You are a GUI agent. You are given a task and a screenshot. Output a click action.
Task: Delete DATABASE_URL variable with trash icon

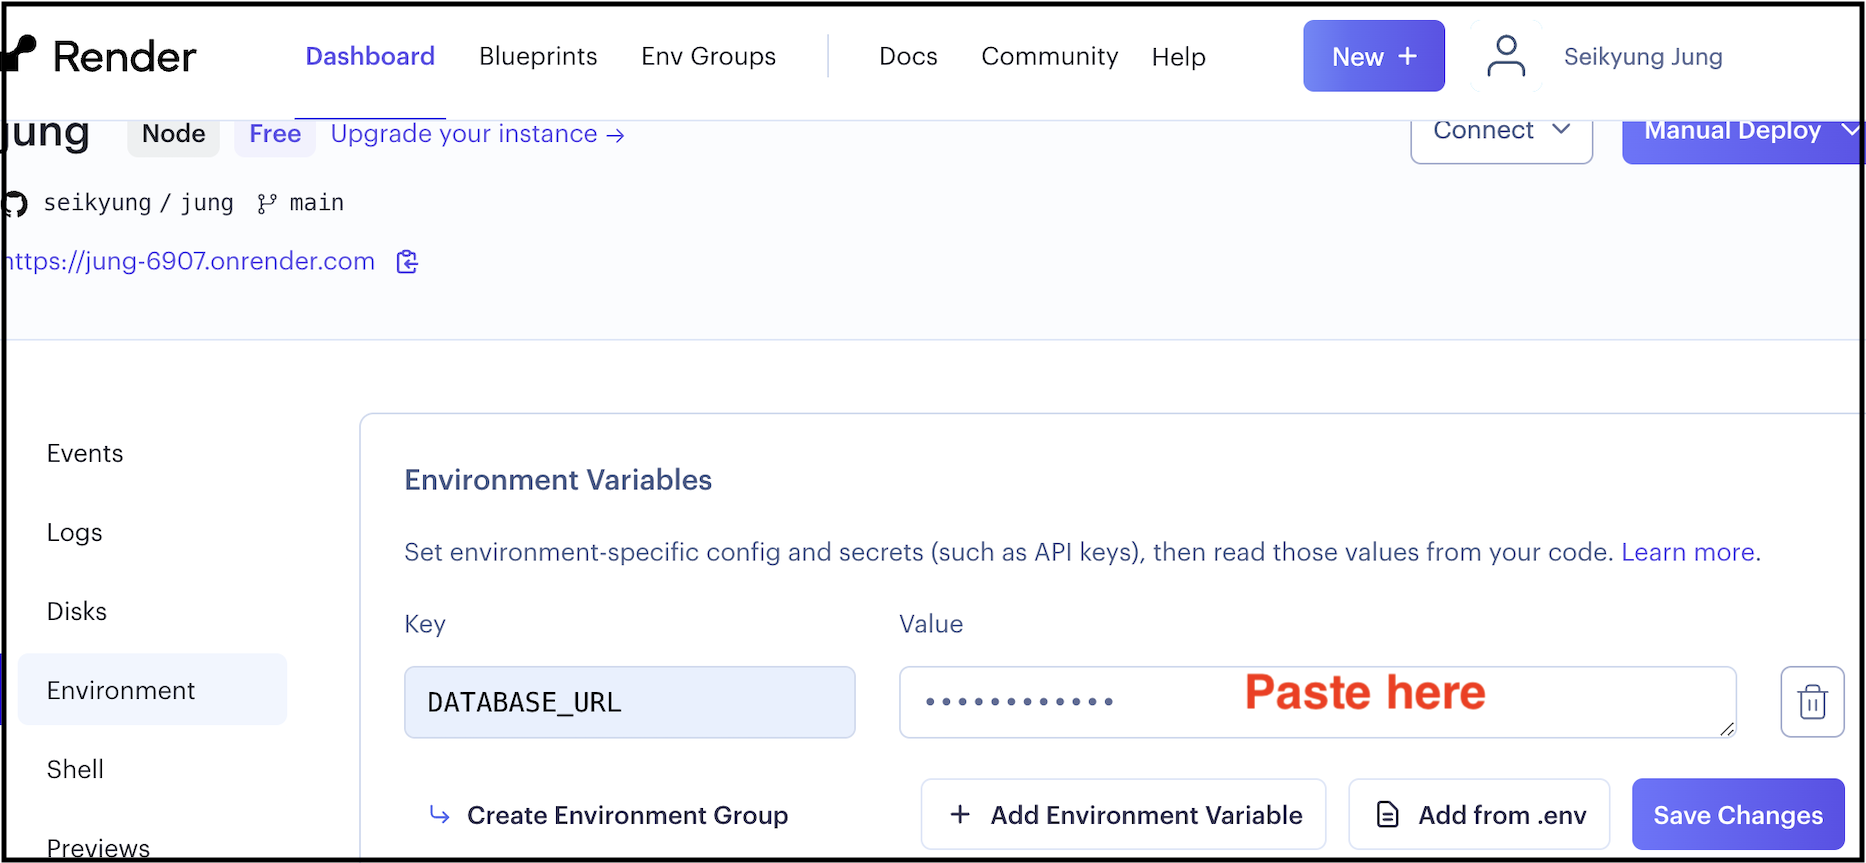[1811, 702]
